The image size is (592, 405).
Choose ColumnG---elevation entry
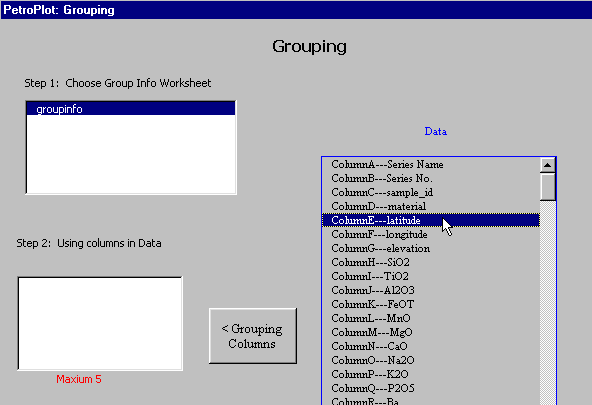[x=431, y=248]
